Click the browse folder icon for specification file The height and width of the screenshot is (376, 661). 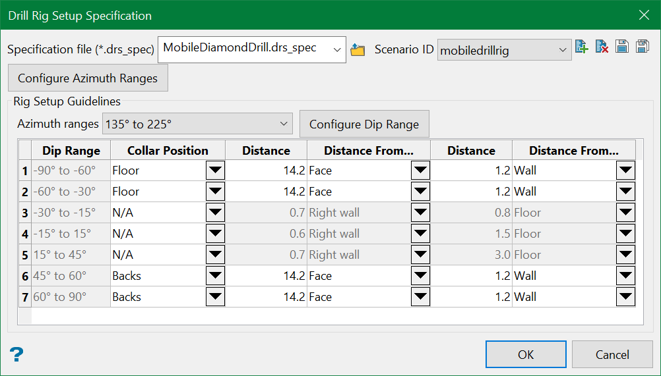pyautogui.click(x=357, y=50)
